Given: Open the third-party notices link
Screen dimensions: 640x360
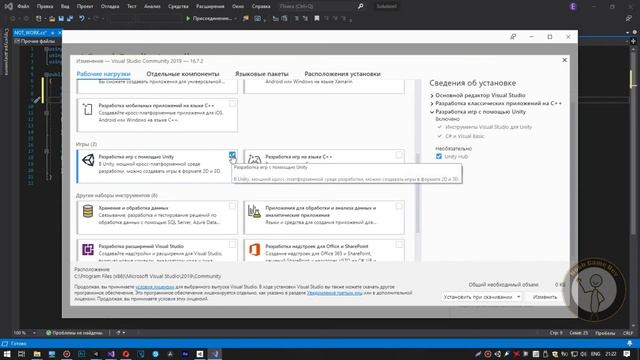Looking at the screenshot, I should click(x=335, y=293).
